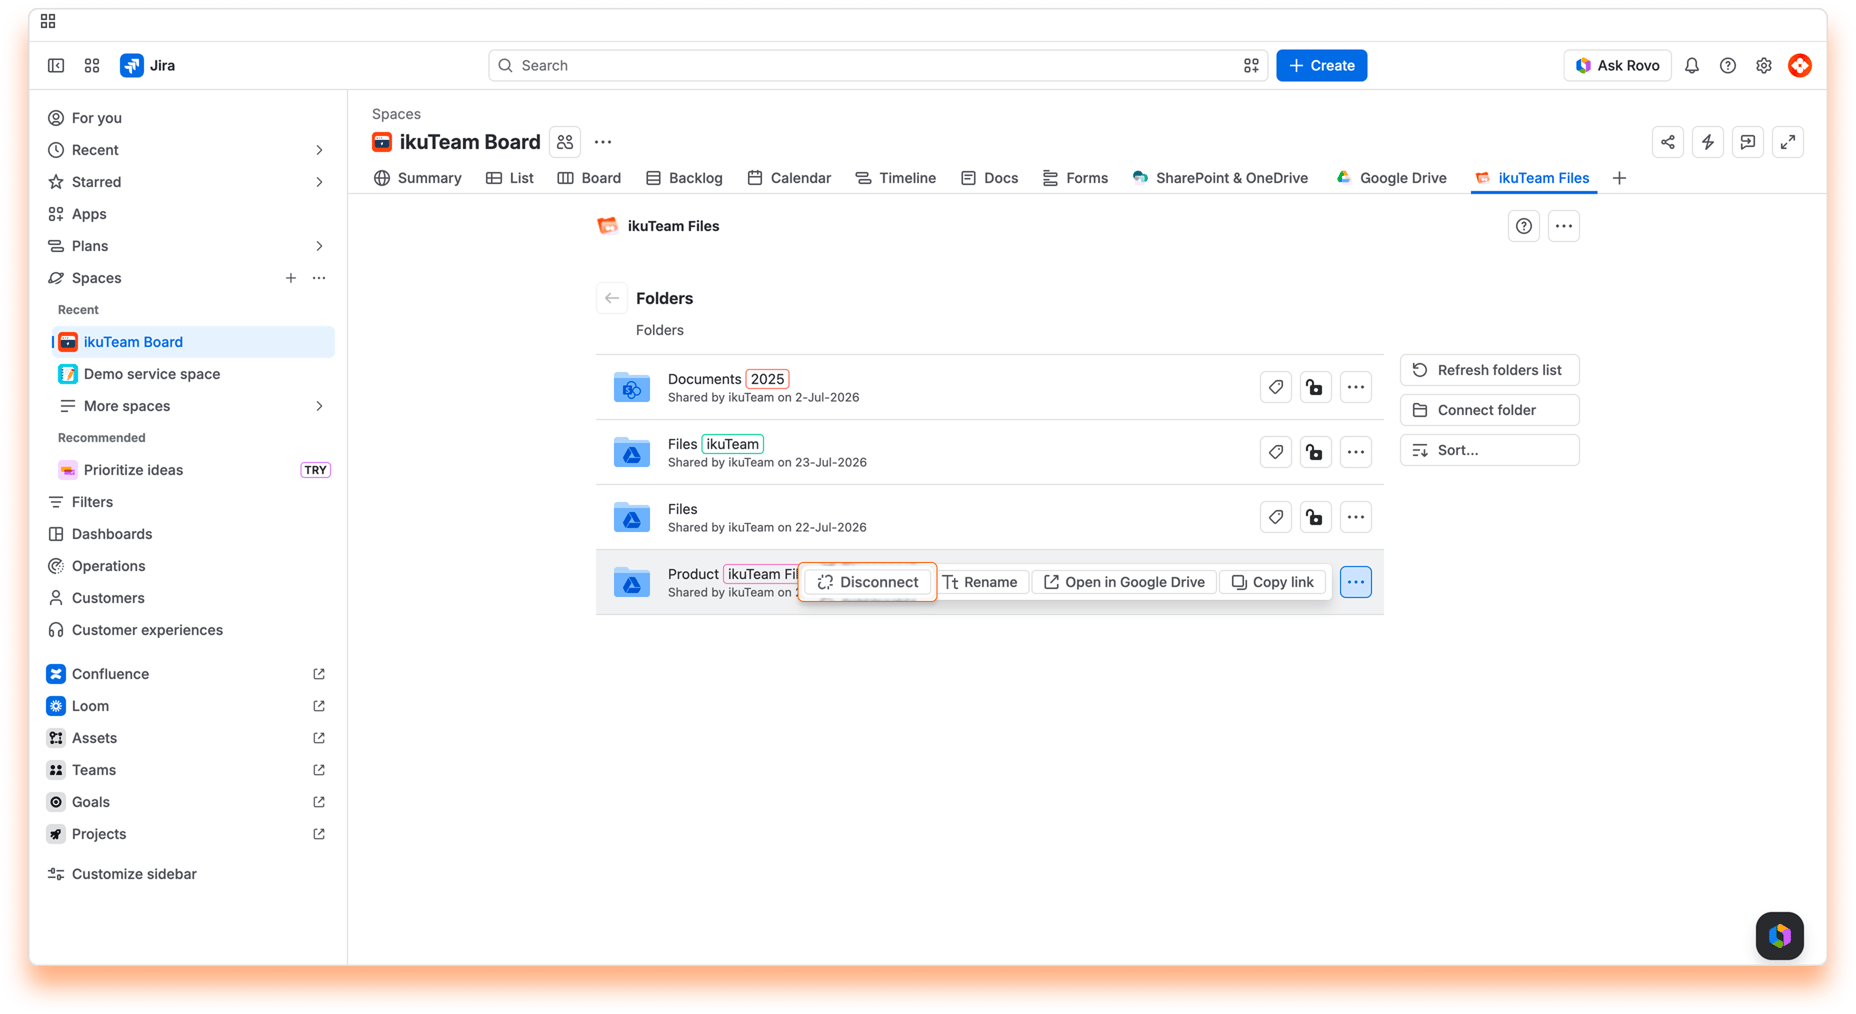Click the share icon for ikuTeam Board
Image resolution: width=1856 pixels, height=1014 pixels.
pyautogui.click(x=1668, y=142)
